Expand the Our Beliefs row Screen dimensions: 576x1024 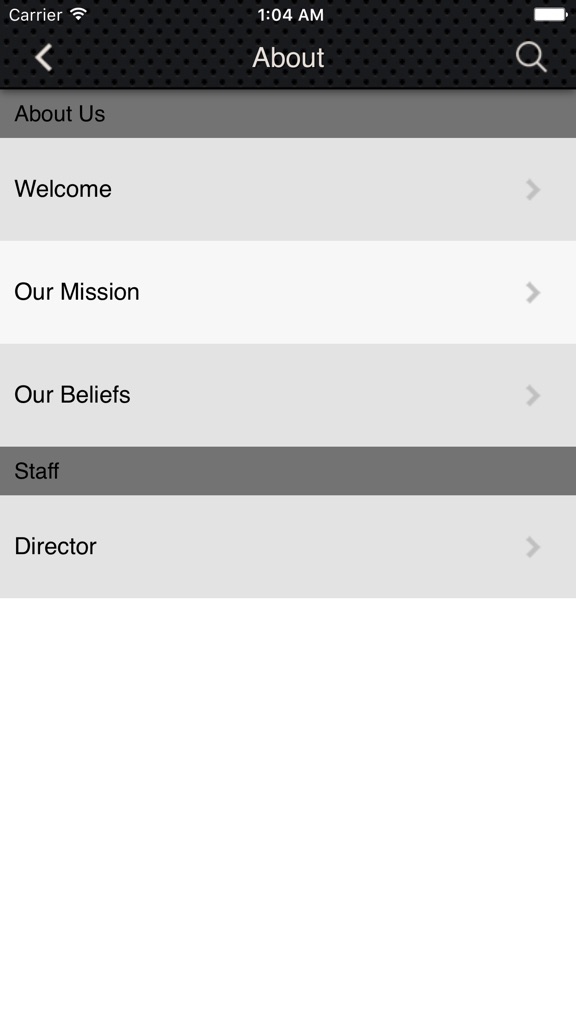[x=288, y=395]
